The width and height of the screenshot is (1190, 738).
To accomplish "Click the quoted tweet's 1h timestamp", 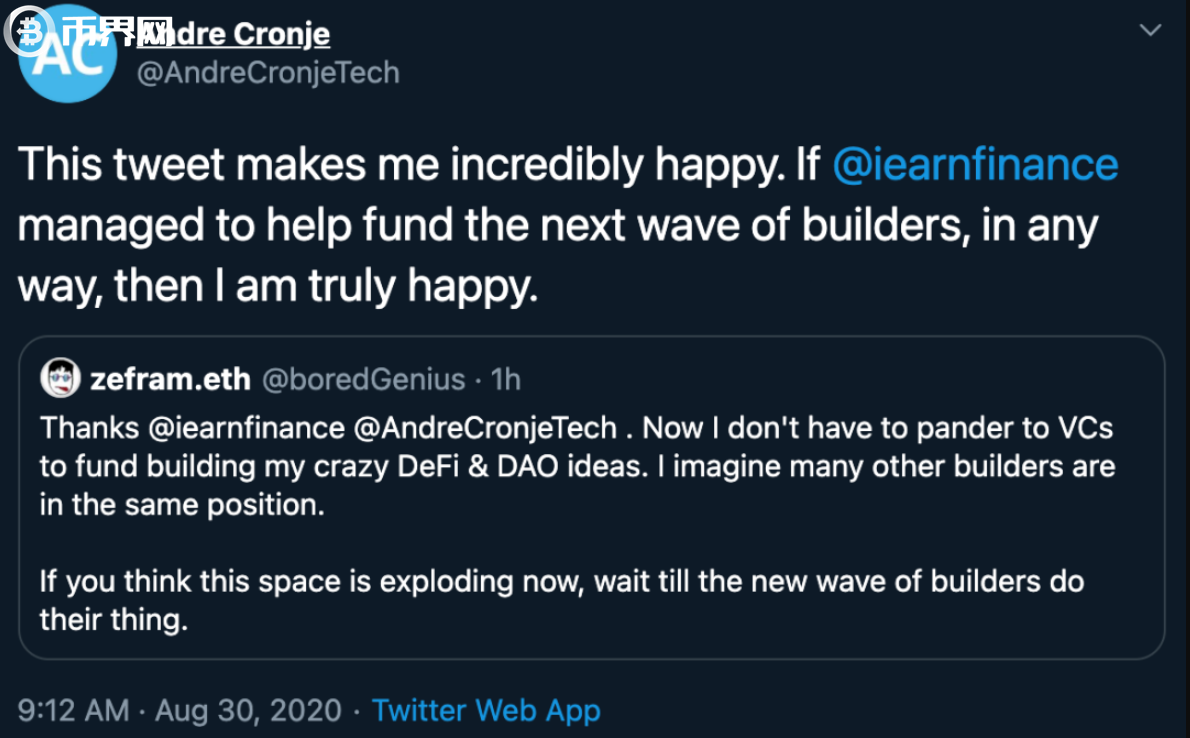I will click(x=507, y=380).
